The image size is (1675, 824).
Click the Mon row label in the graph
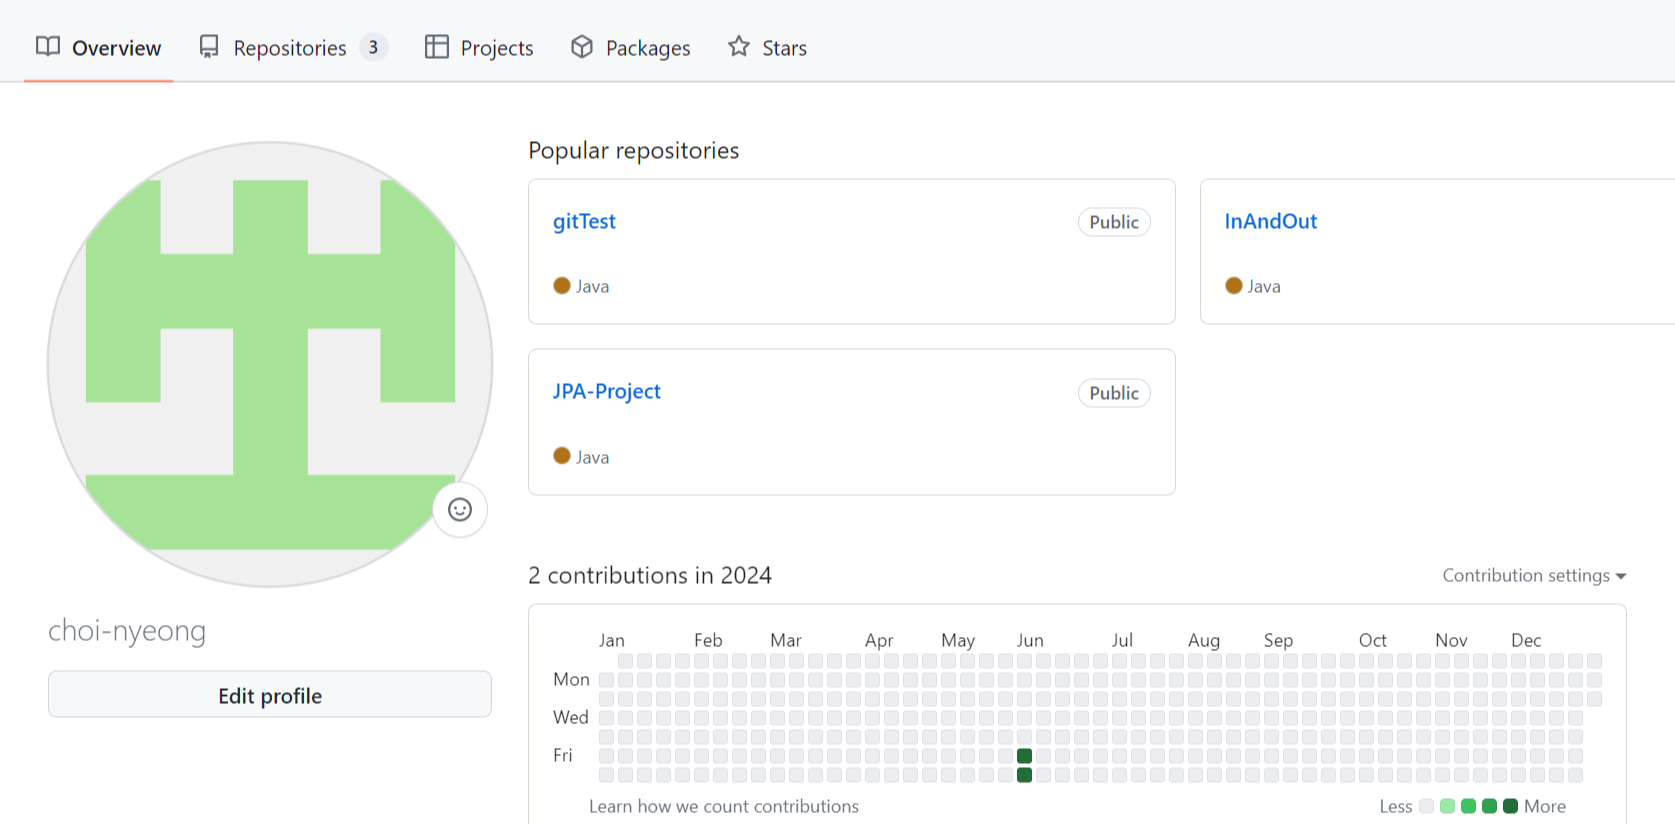pyautogui.click(x=571, y=679)
